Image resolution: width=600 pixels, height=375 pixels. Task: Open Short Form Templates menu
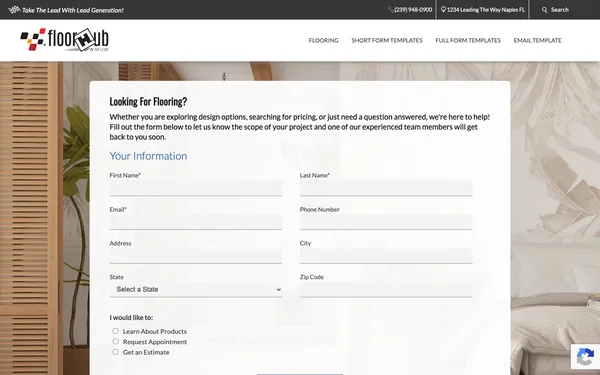387,40
